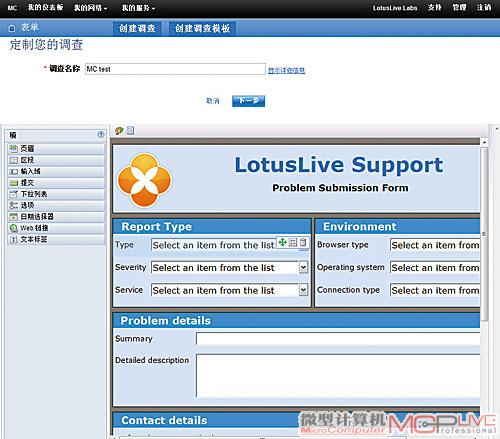
Task: Click the 调查名称 field containing MC test
Action: 175,69
